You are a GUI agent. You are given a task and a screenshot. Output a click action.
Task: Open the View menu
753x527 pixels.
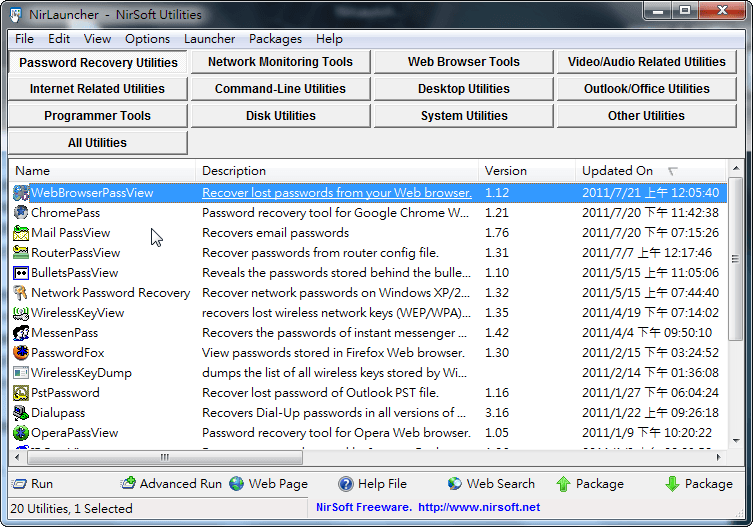pyautogui.click(x=97, y=39)
